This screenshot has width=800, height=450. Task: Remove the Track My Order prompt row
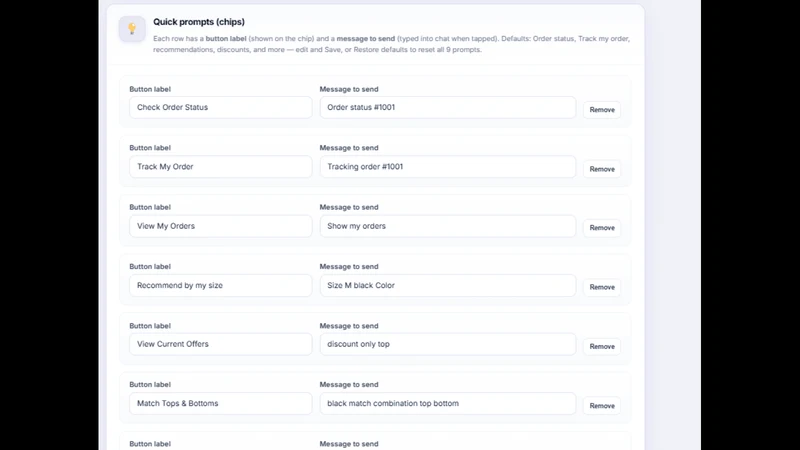click(x=602, y=169)
